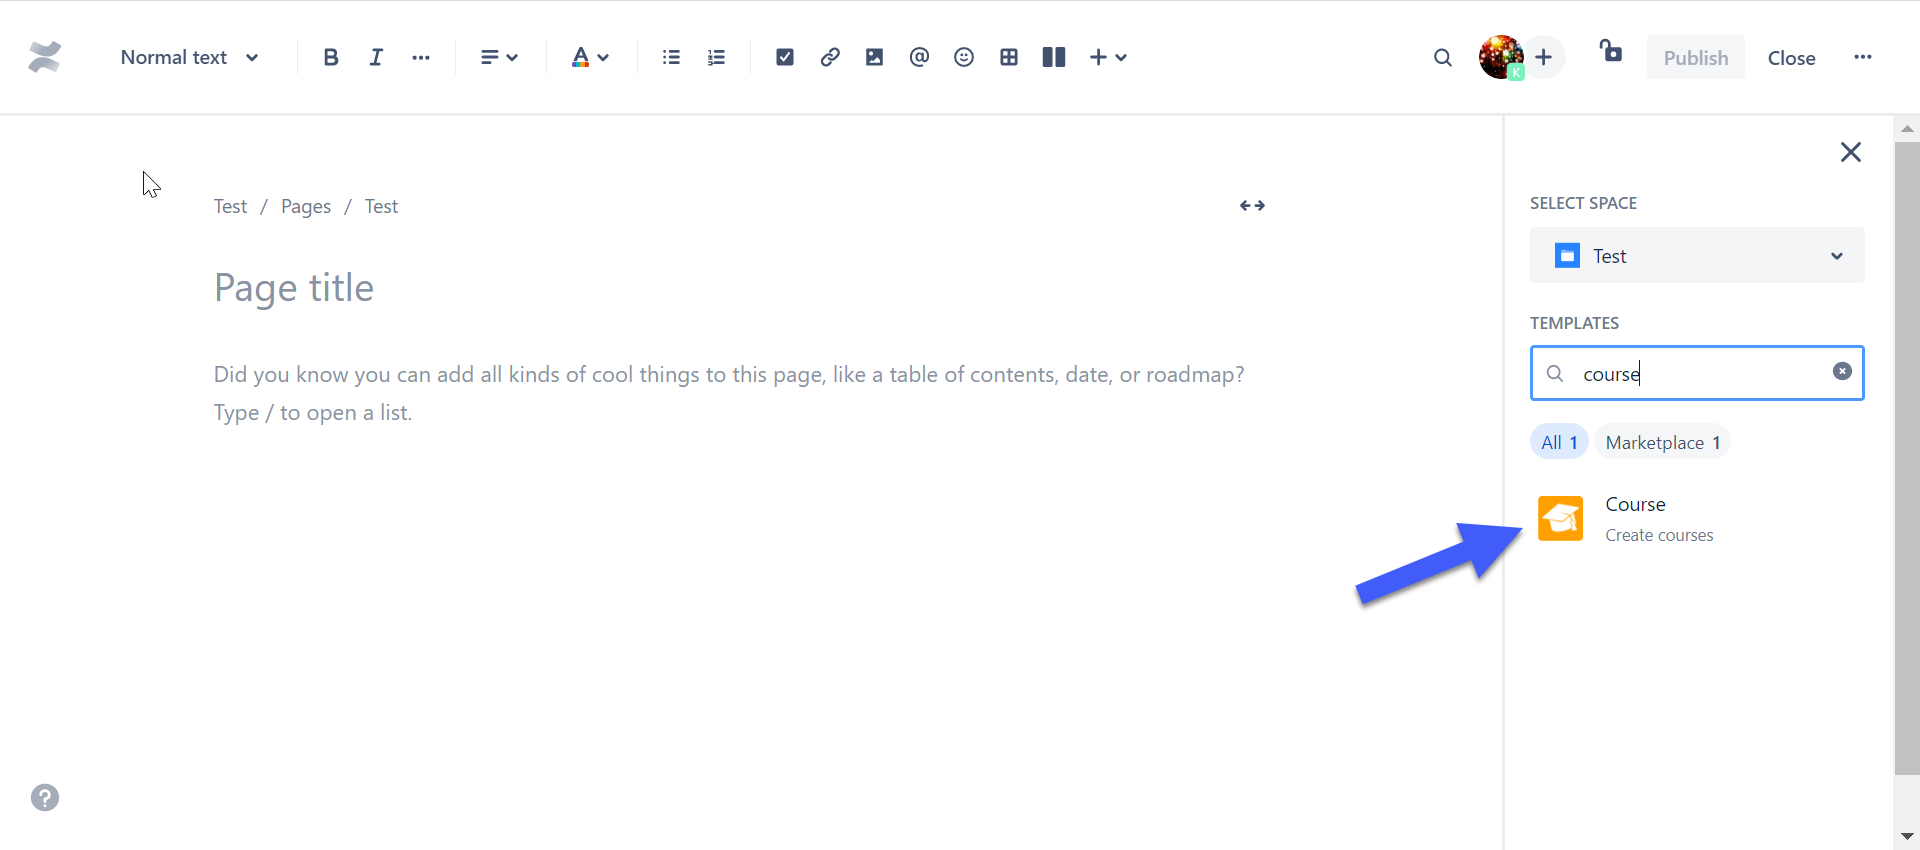Expand the text alignment dropdown
The image size is (1920, 850).
(x=499, y=58)
